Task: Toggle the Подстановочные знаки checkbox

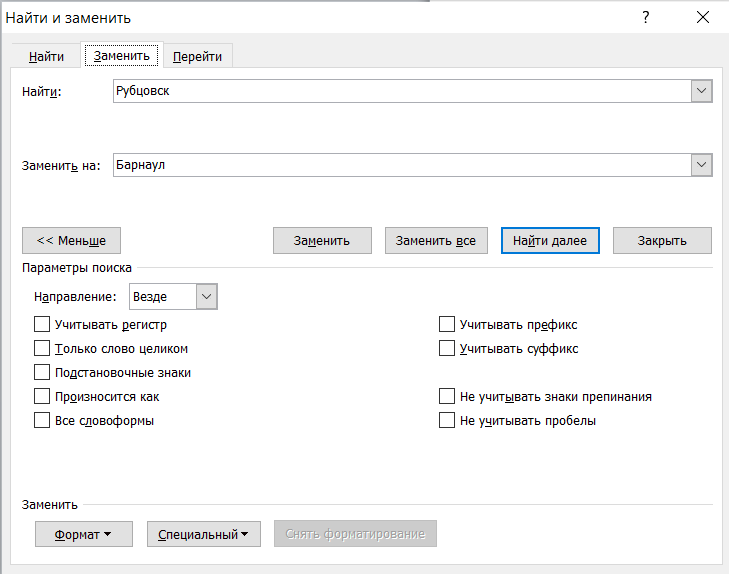Action: (x=42, y=373)
